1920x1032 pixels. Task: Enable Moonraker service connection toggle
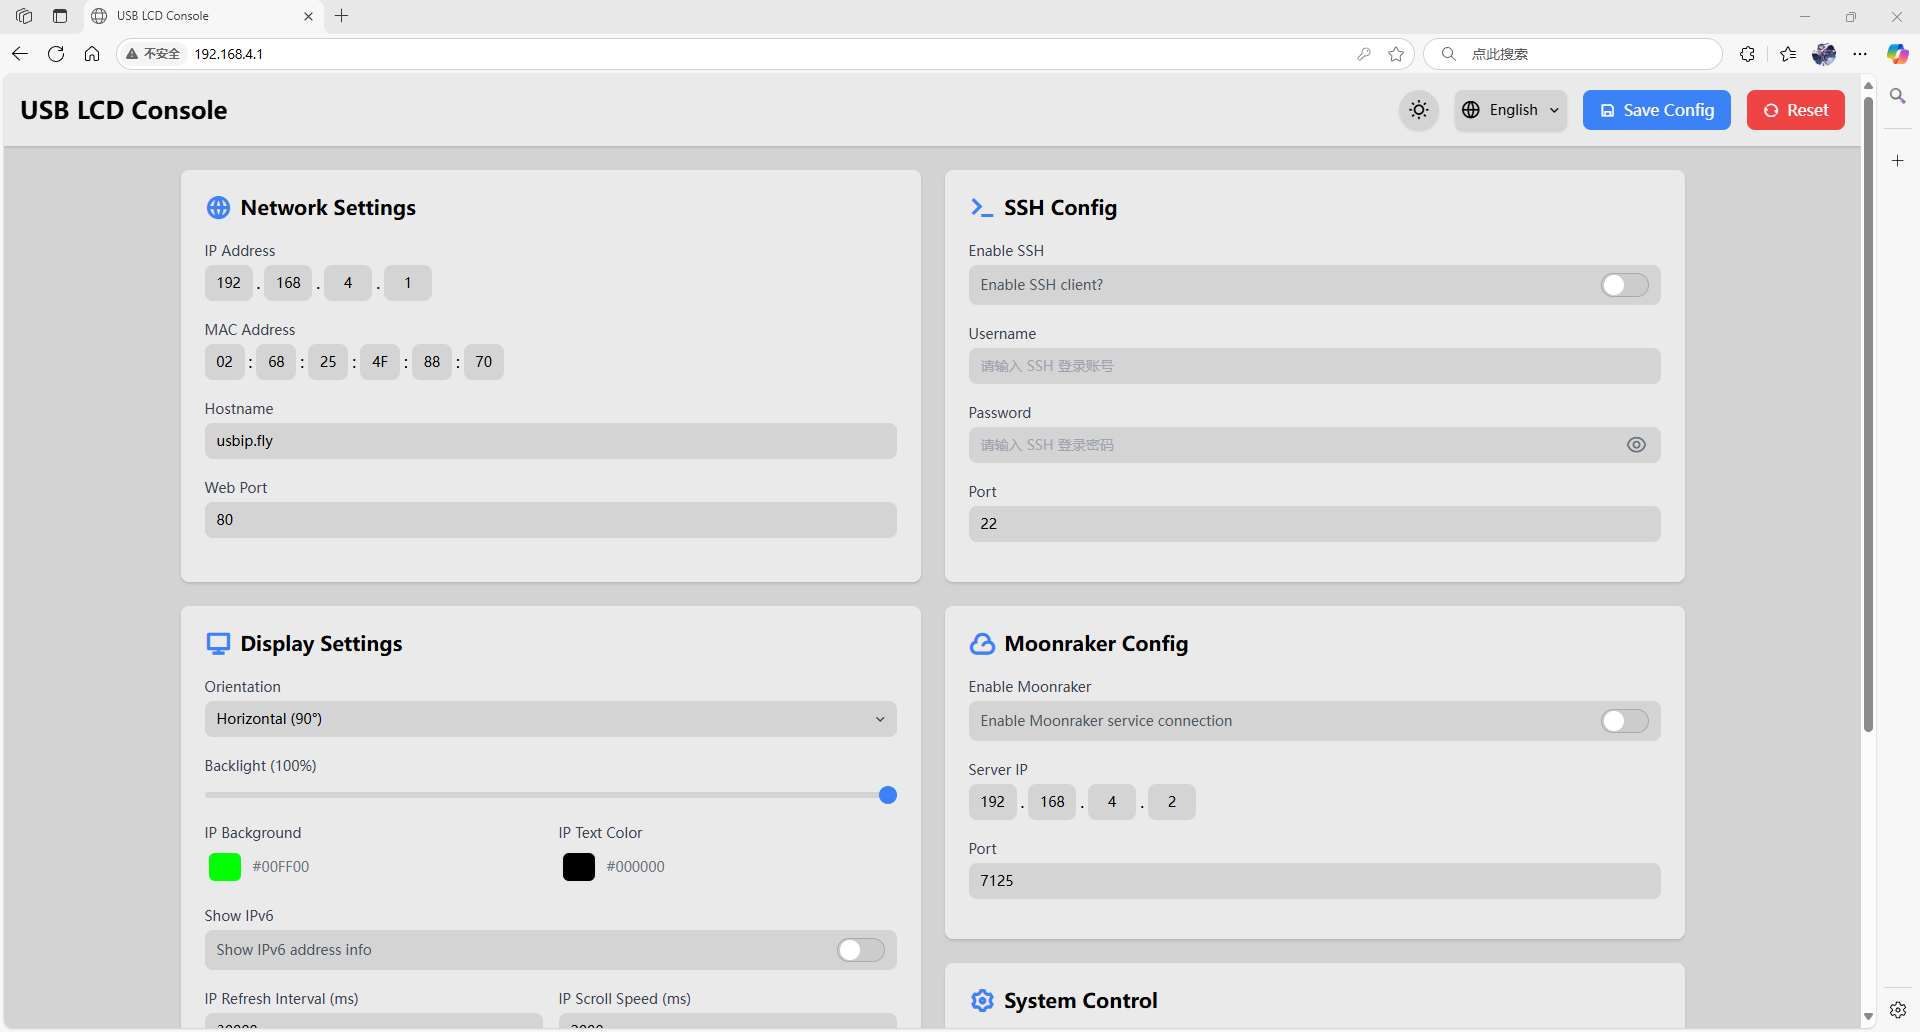[1624, 721]
